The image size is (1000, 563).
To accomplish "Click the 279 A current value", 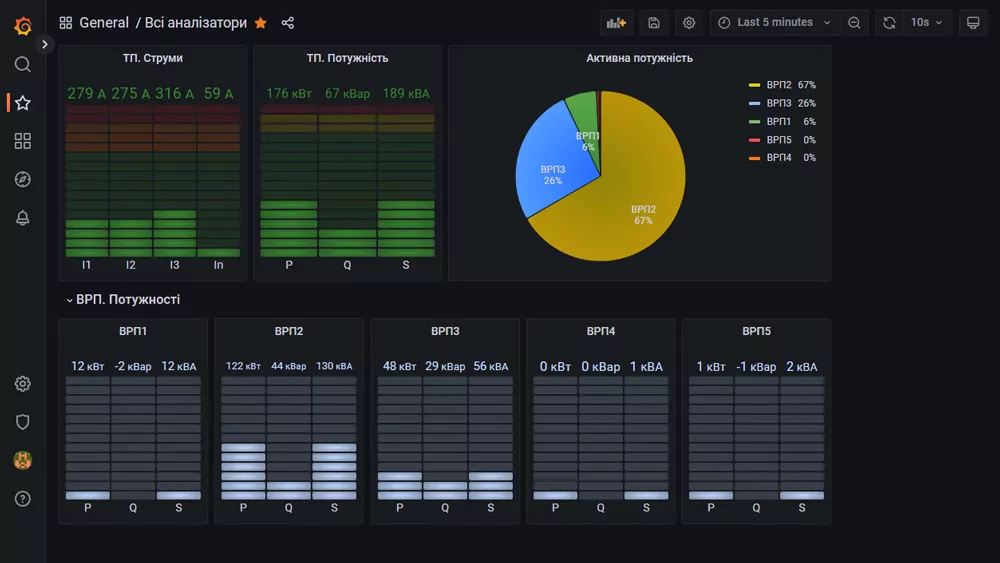I will coord(87,94).
